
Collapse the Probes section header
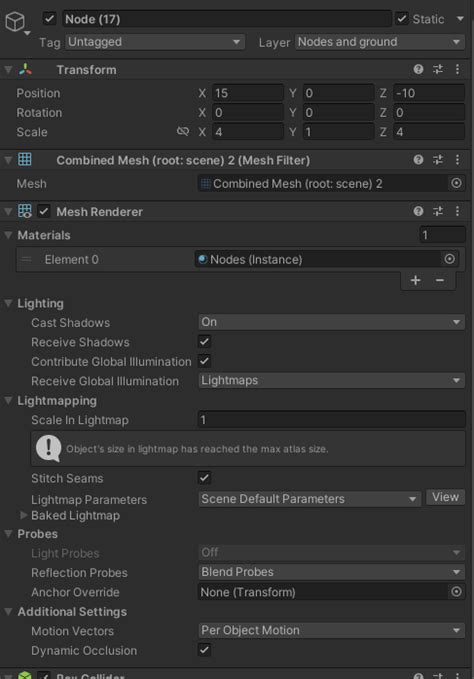(x=37, y=534)
